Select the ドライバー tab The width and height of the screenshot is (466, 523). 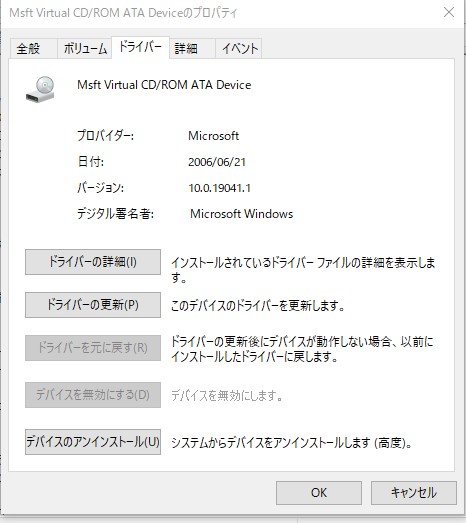[140, 47]
